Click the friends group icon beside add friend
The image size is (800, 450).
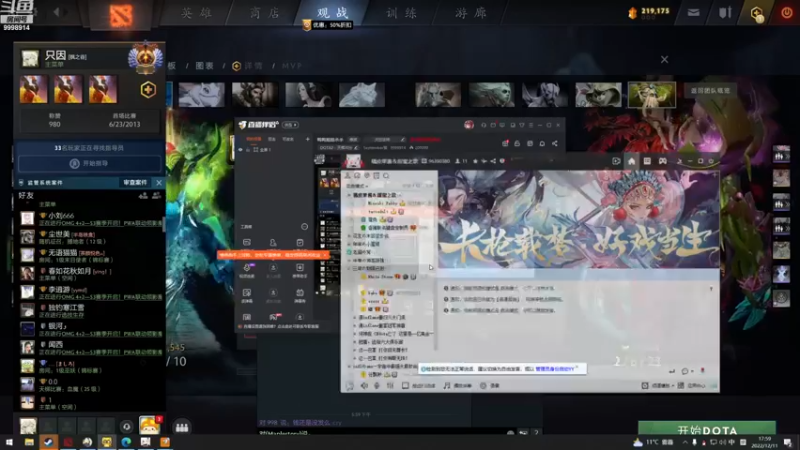(x=156, y=195)
